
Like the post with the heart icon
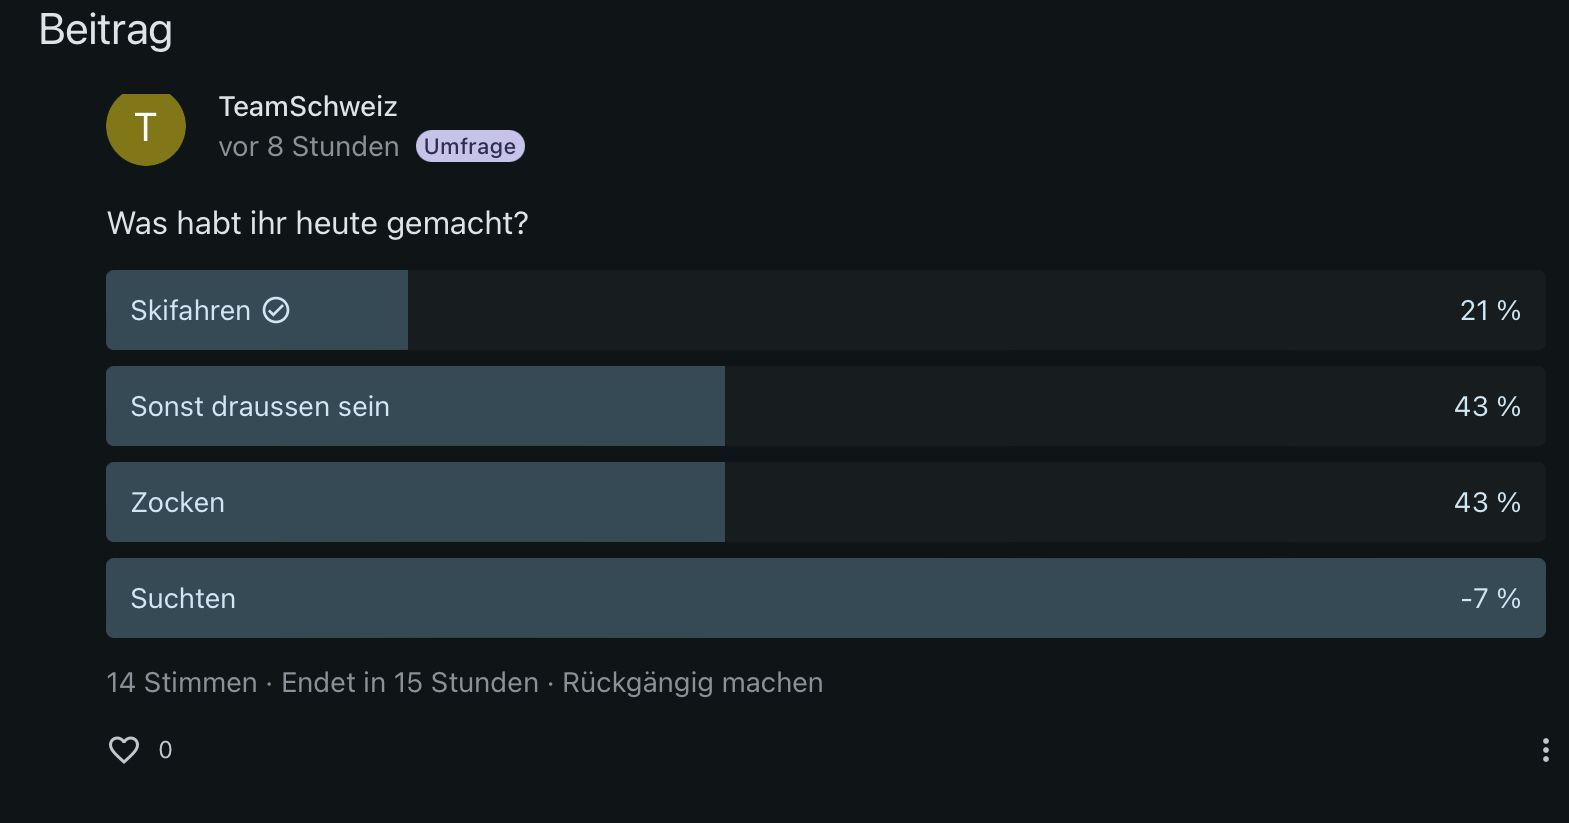[x=124, y=750]
